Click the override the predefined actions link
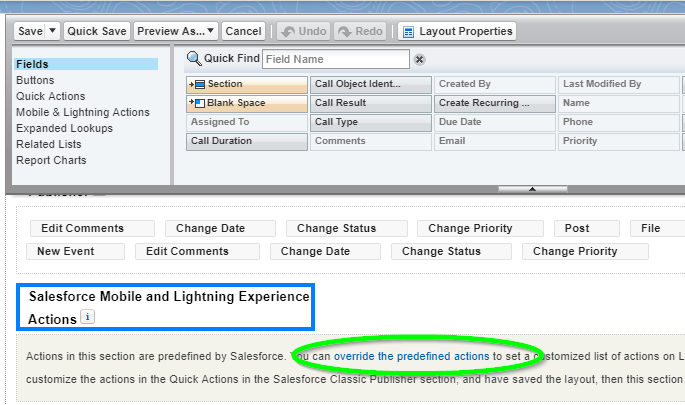Screen dimensions: 685x405 412,357
